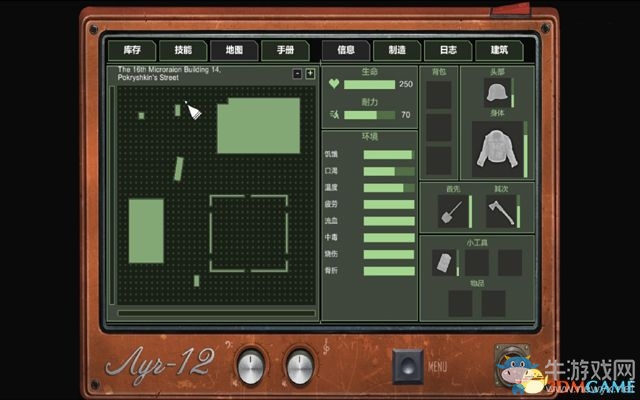Switch to the 信息 info tab

coord(346,50)
